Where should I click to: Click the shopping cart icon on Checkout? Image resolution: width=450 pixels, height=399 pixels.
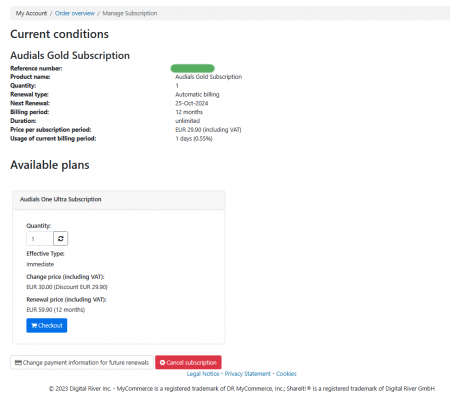pos(34,325)
